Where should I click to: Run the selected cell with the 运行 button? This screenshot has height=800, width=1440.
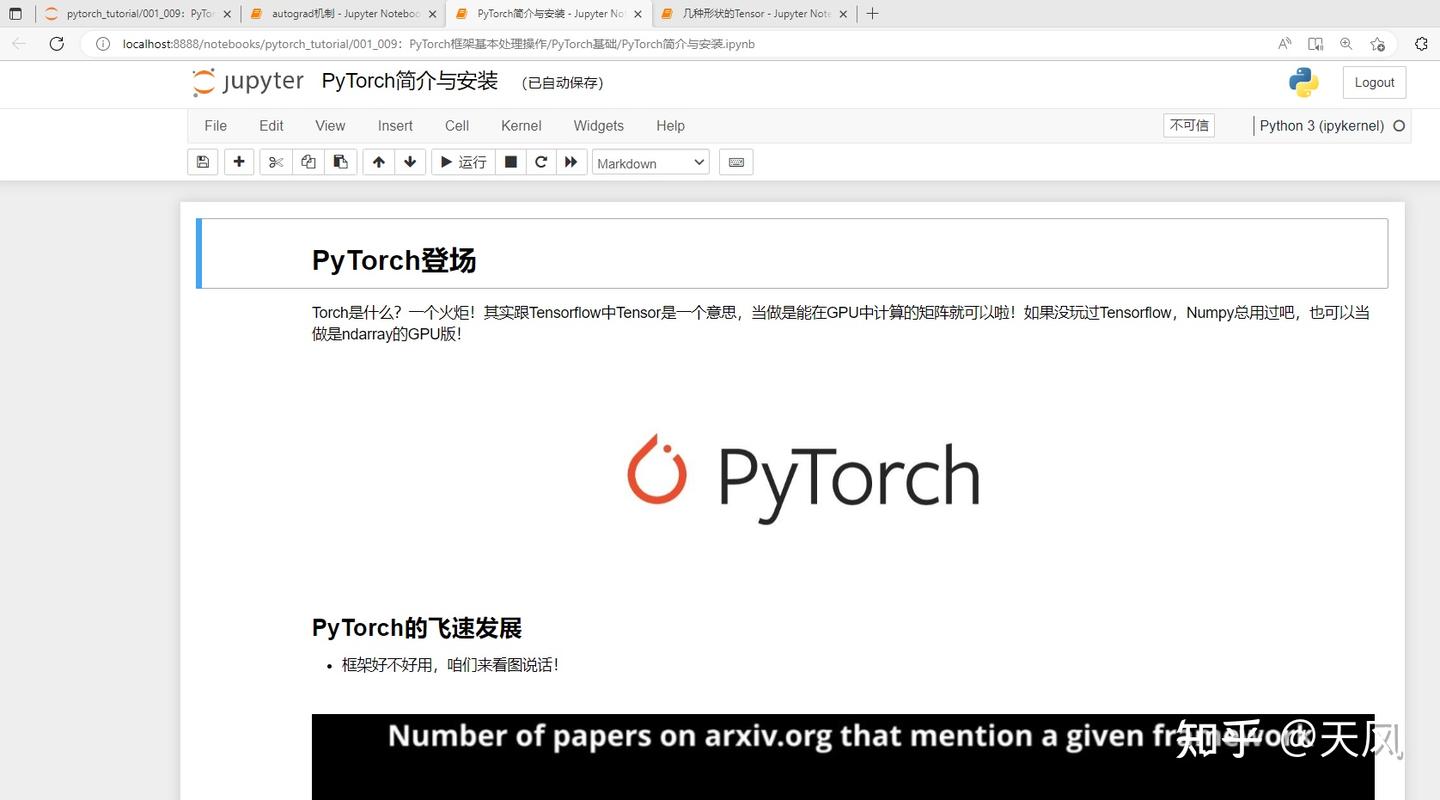click(462, 161)
